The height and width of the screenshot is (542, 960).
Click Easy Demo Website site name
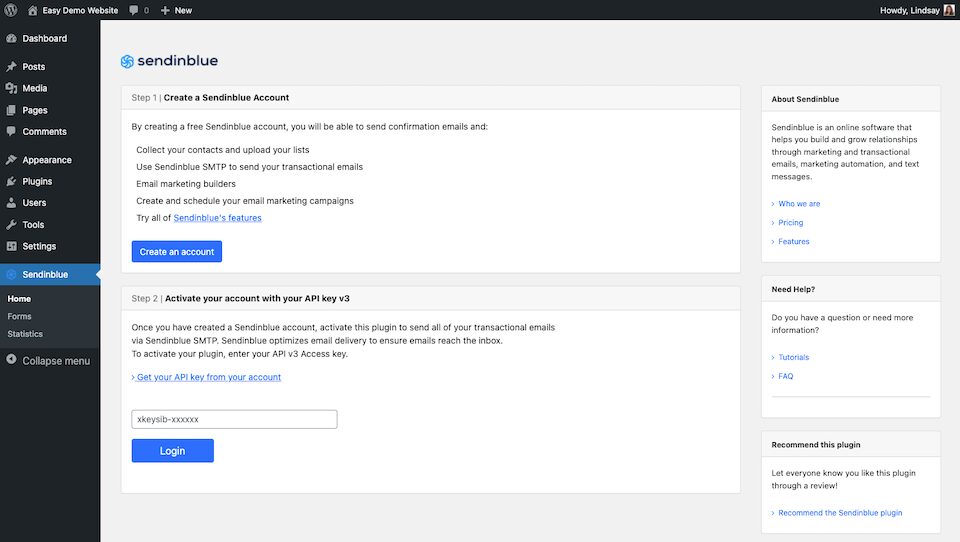coord(80,10)
